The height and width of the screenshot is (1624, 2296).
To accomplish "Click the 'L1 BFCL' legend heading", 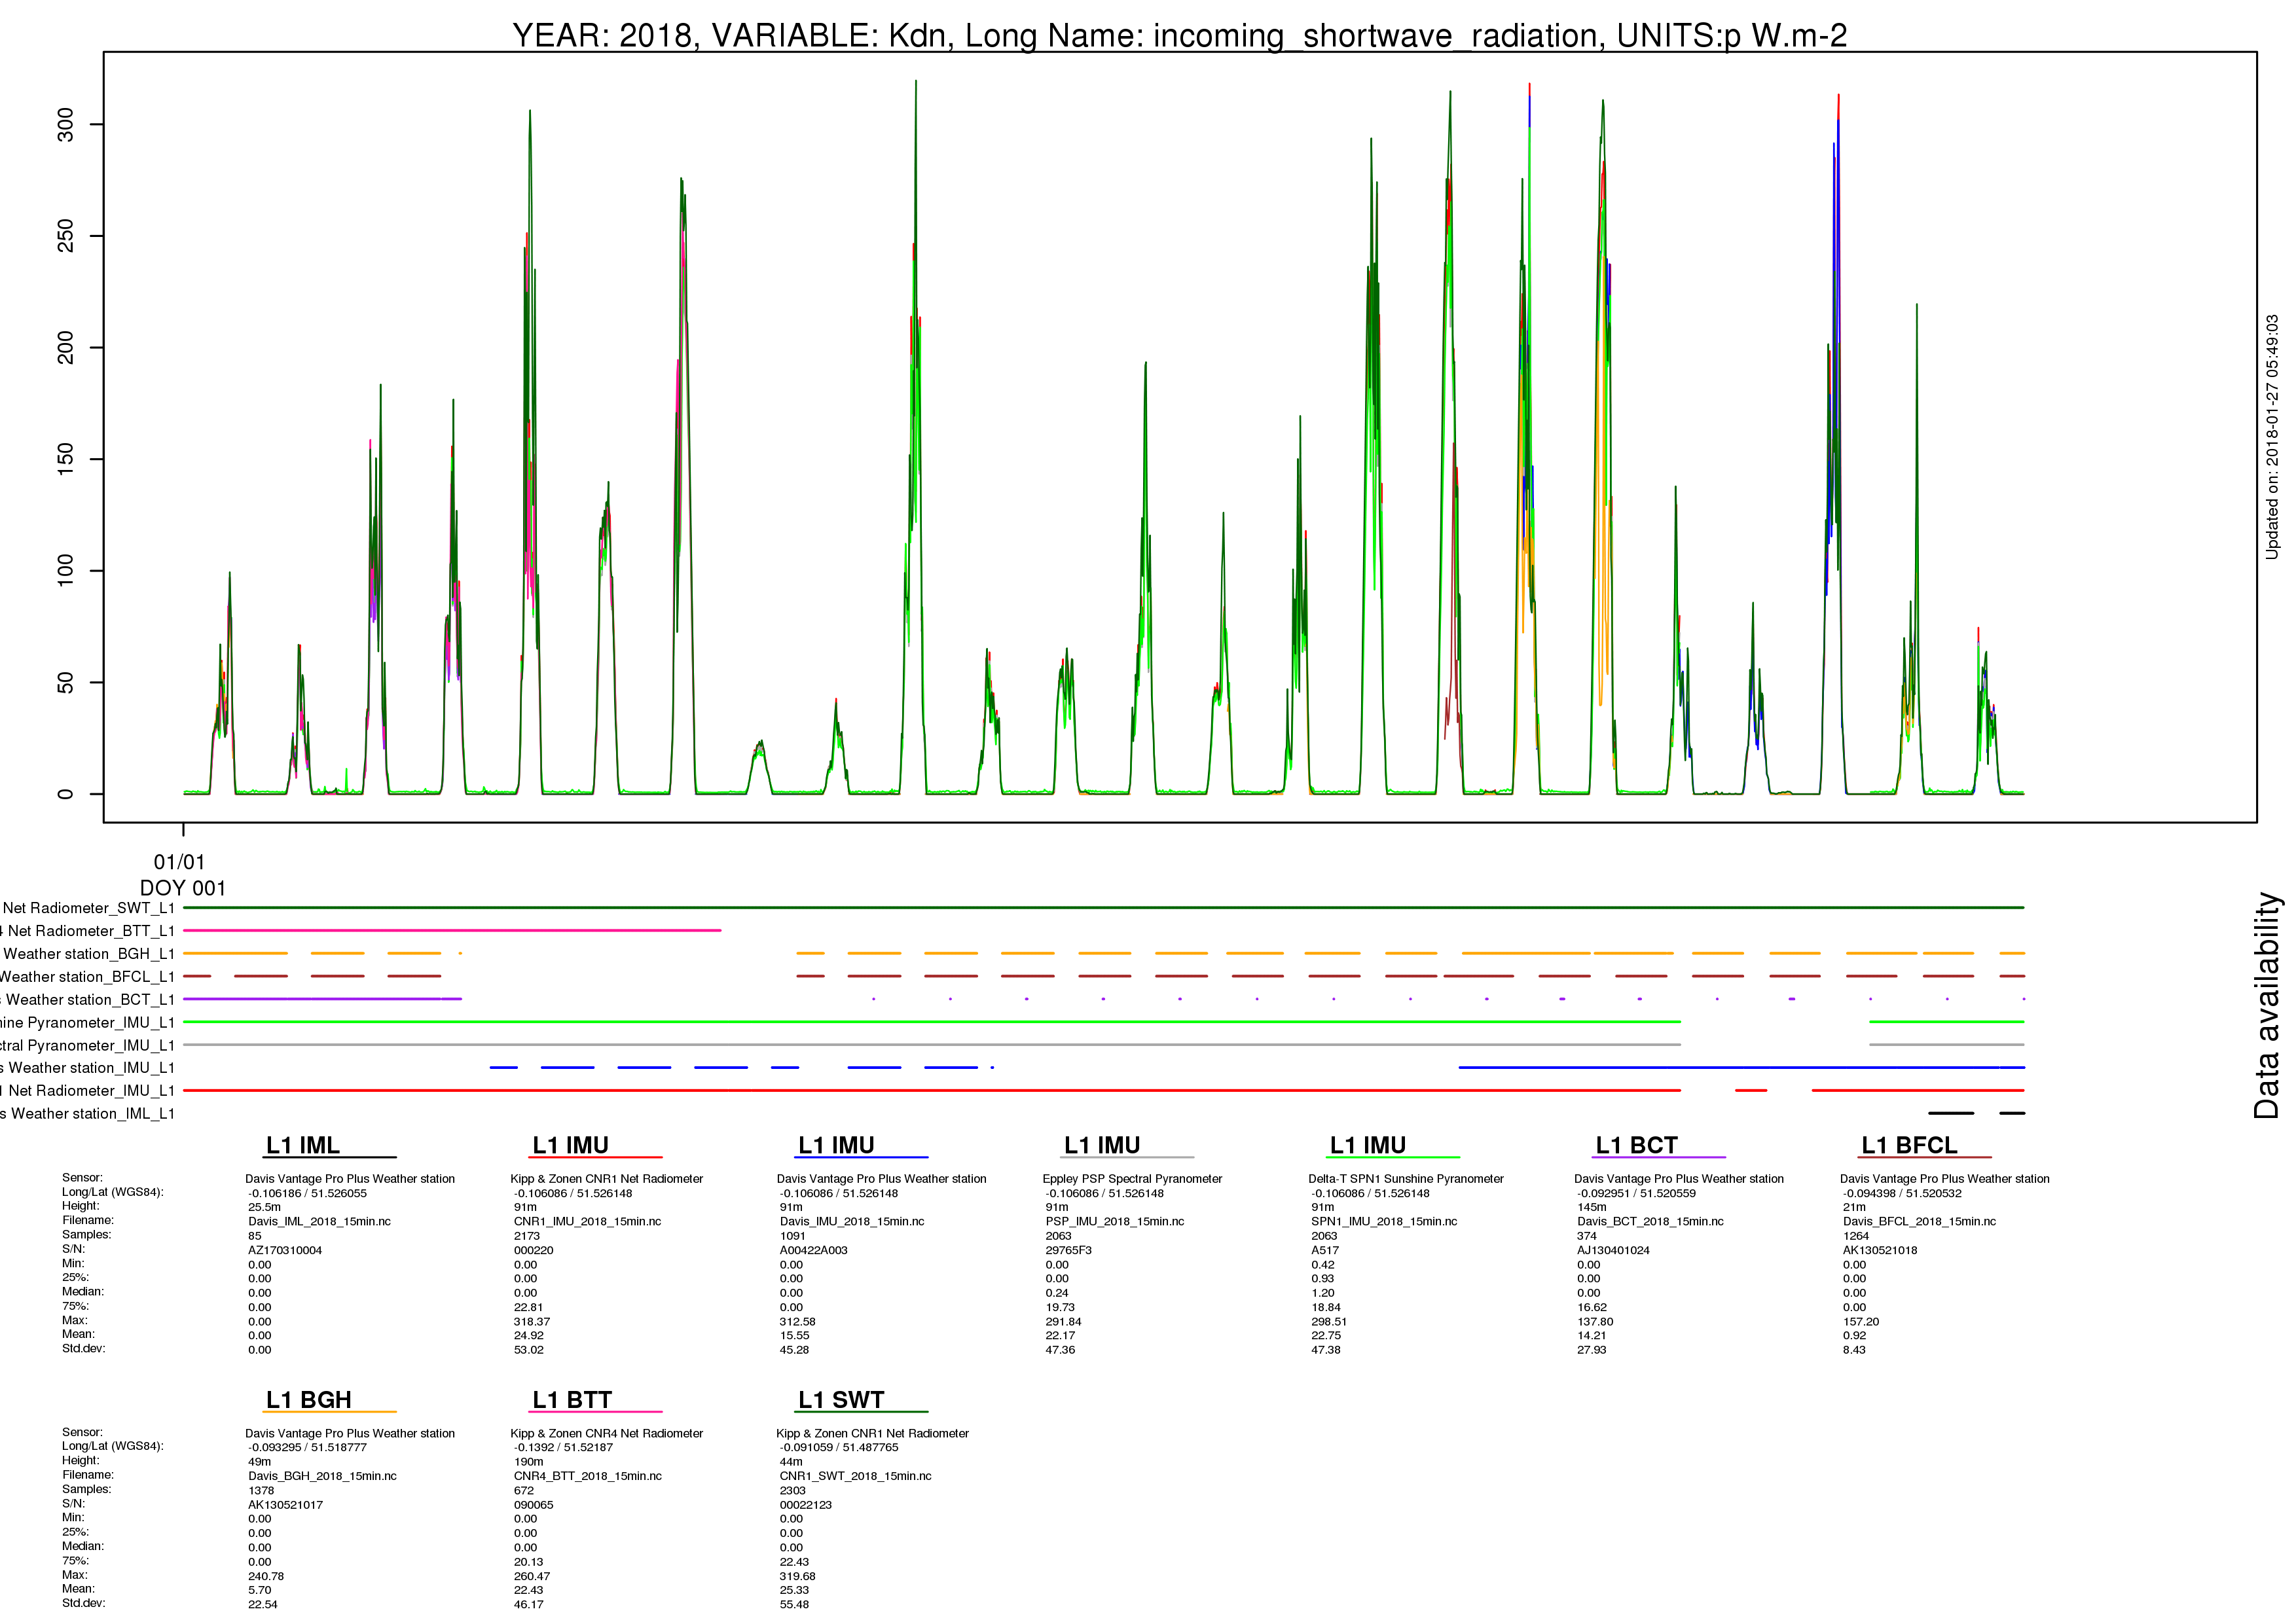I will pyautogui.click(x=1909, y=1145).
